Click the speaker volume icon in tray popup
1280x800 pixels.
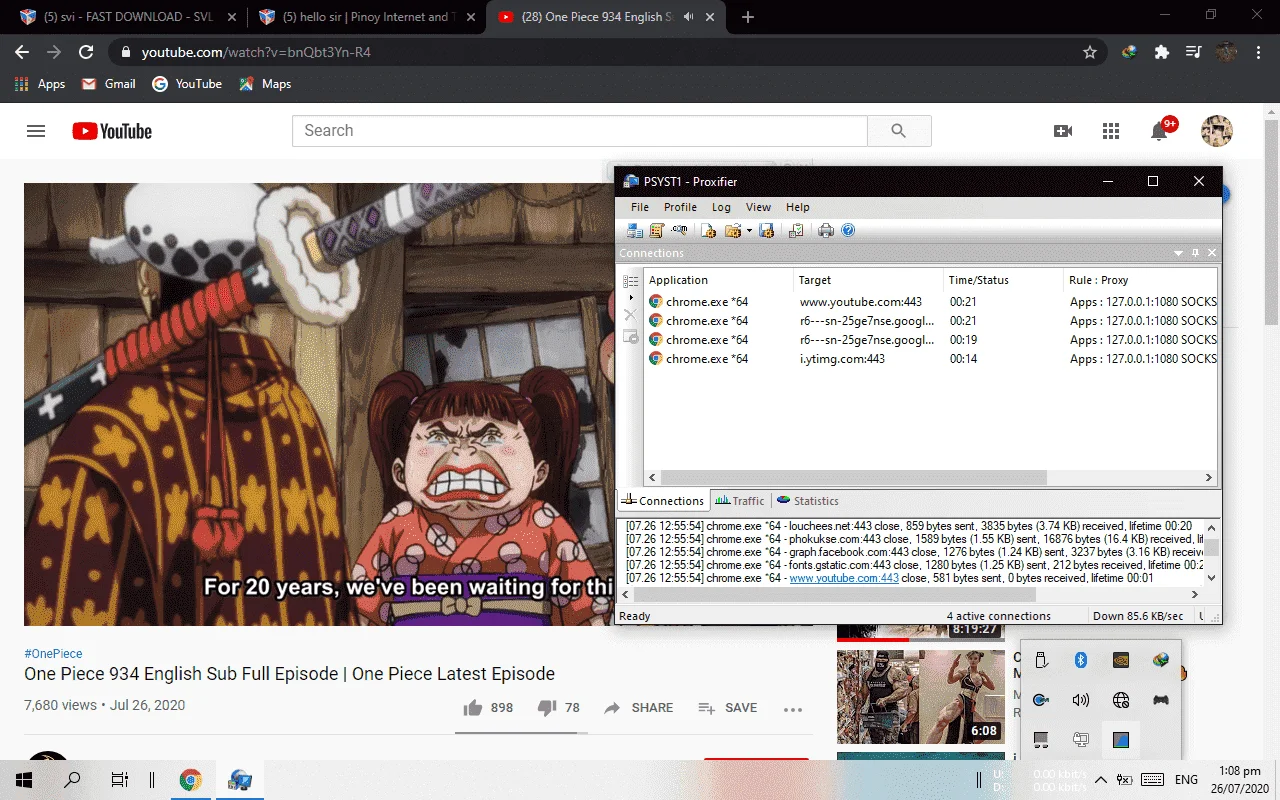(1080, 700)
